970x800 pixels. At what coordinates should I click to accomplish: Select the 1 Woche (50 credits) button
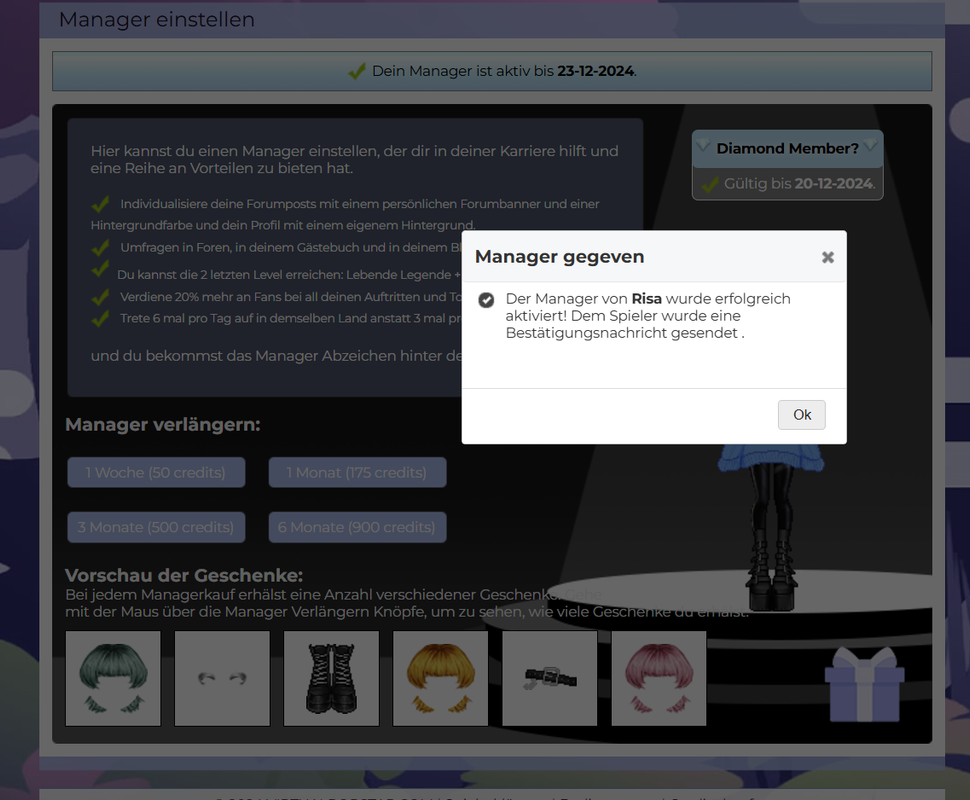pos(156,473)
